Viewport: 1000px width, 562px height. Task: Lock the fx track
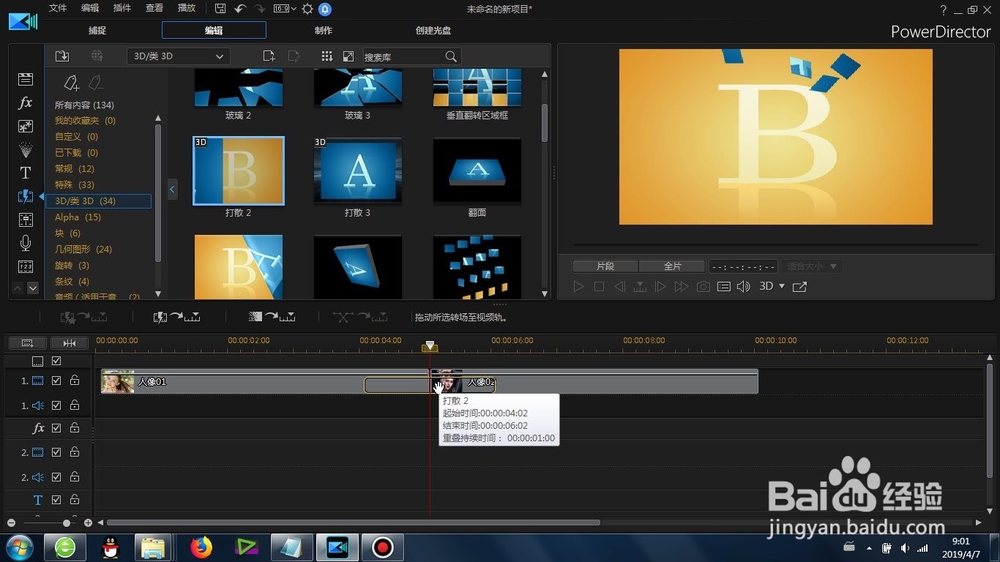(75, 427)
